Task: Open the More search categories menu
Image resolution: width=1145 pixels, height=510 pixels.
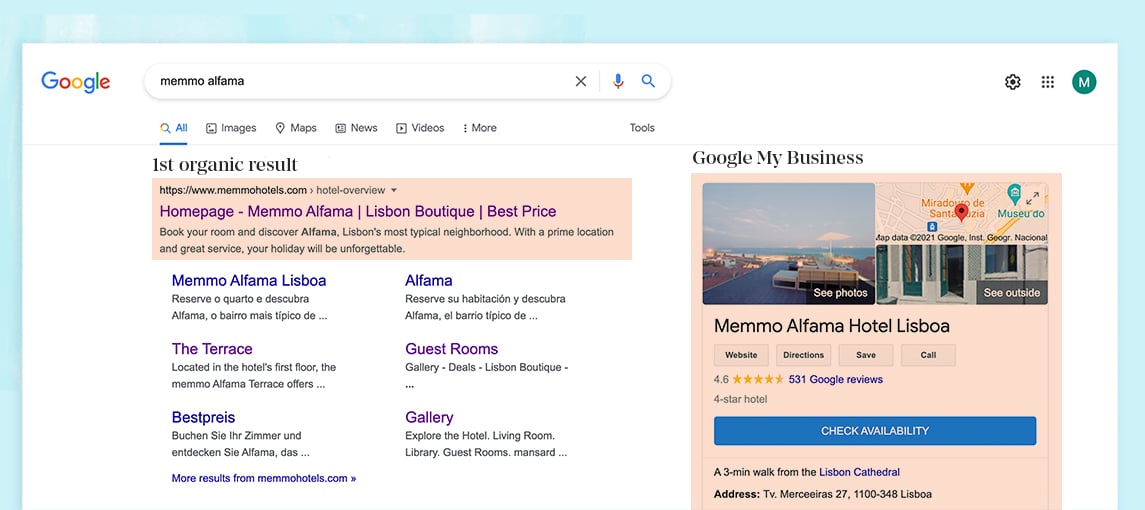Action: pos(479,128)
